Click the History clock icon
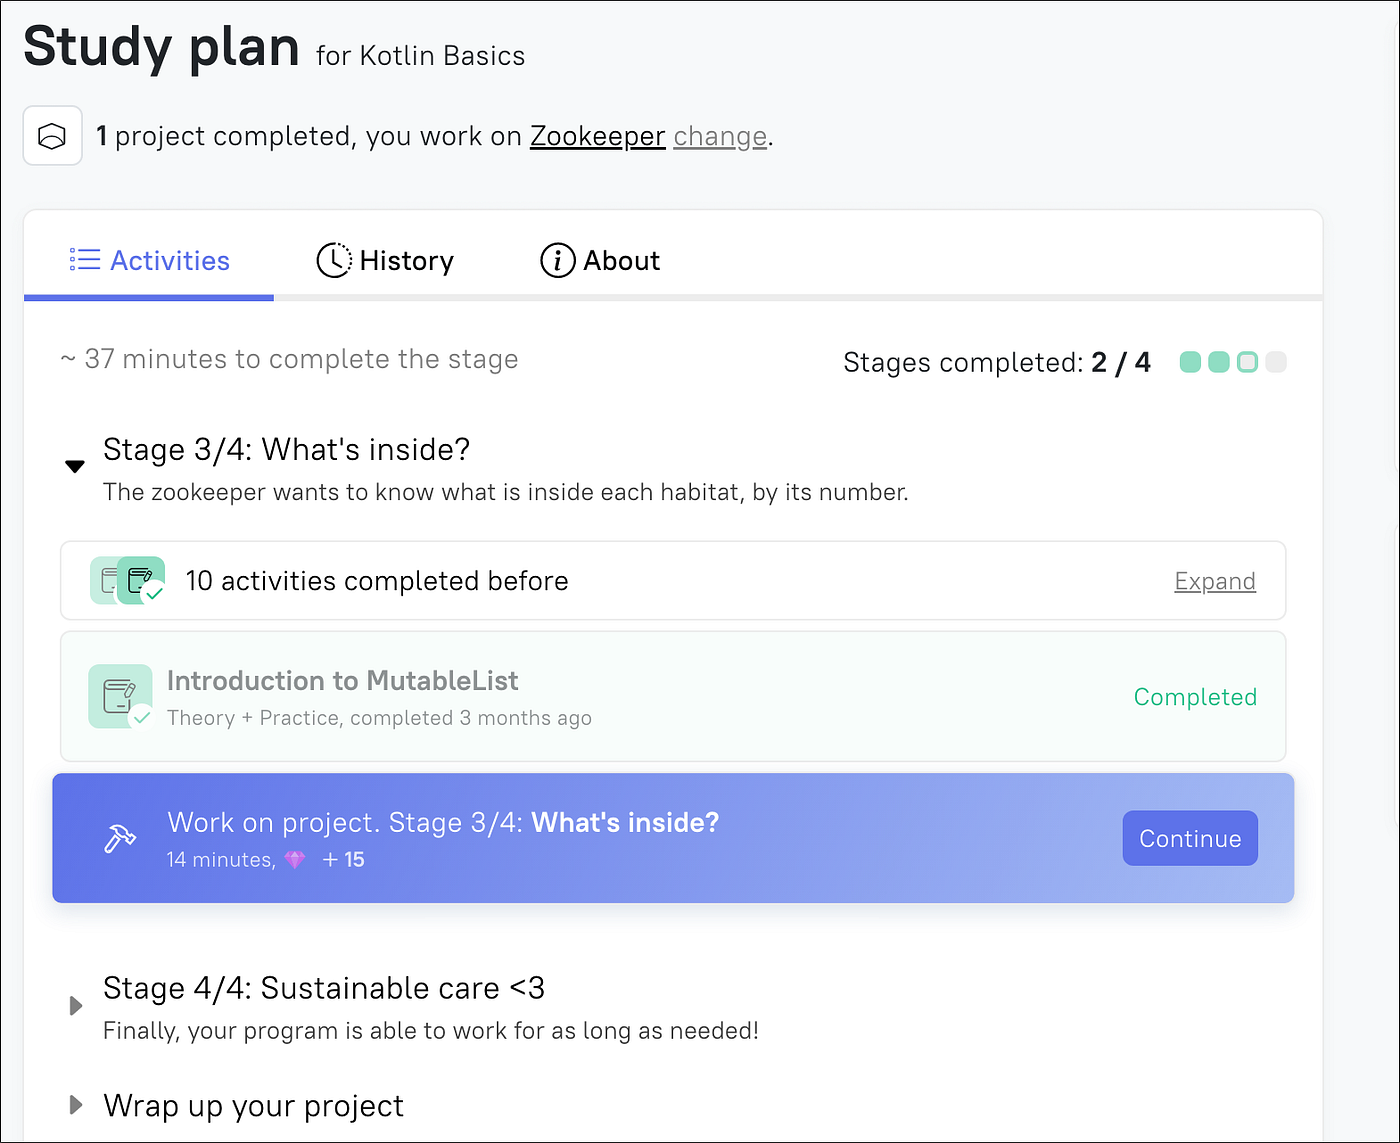This screenshot has height=1143, width=1400. 334,261
